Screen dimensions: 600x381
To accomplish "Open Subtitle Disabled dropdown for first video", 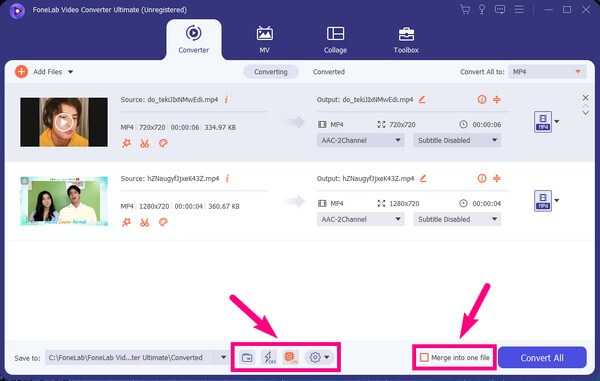I will (457, 140).
